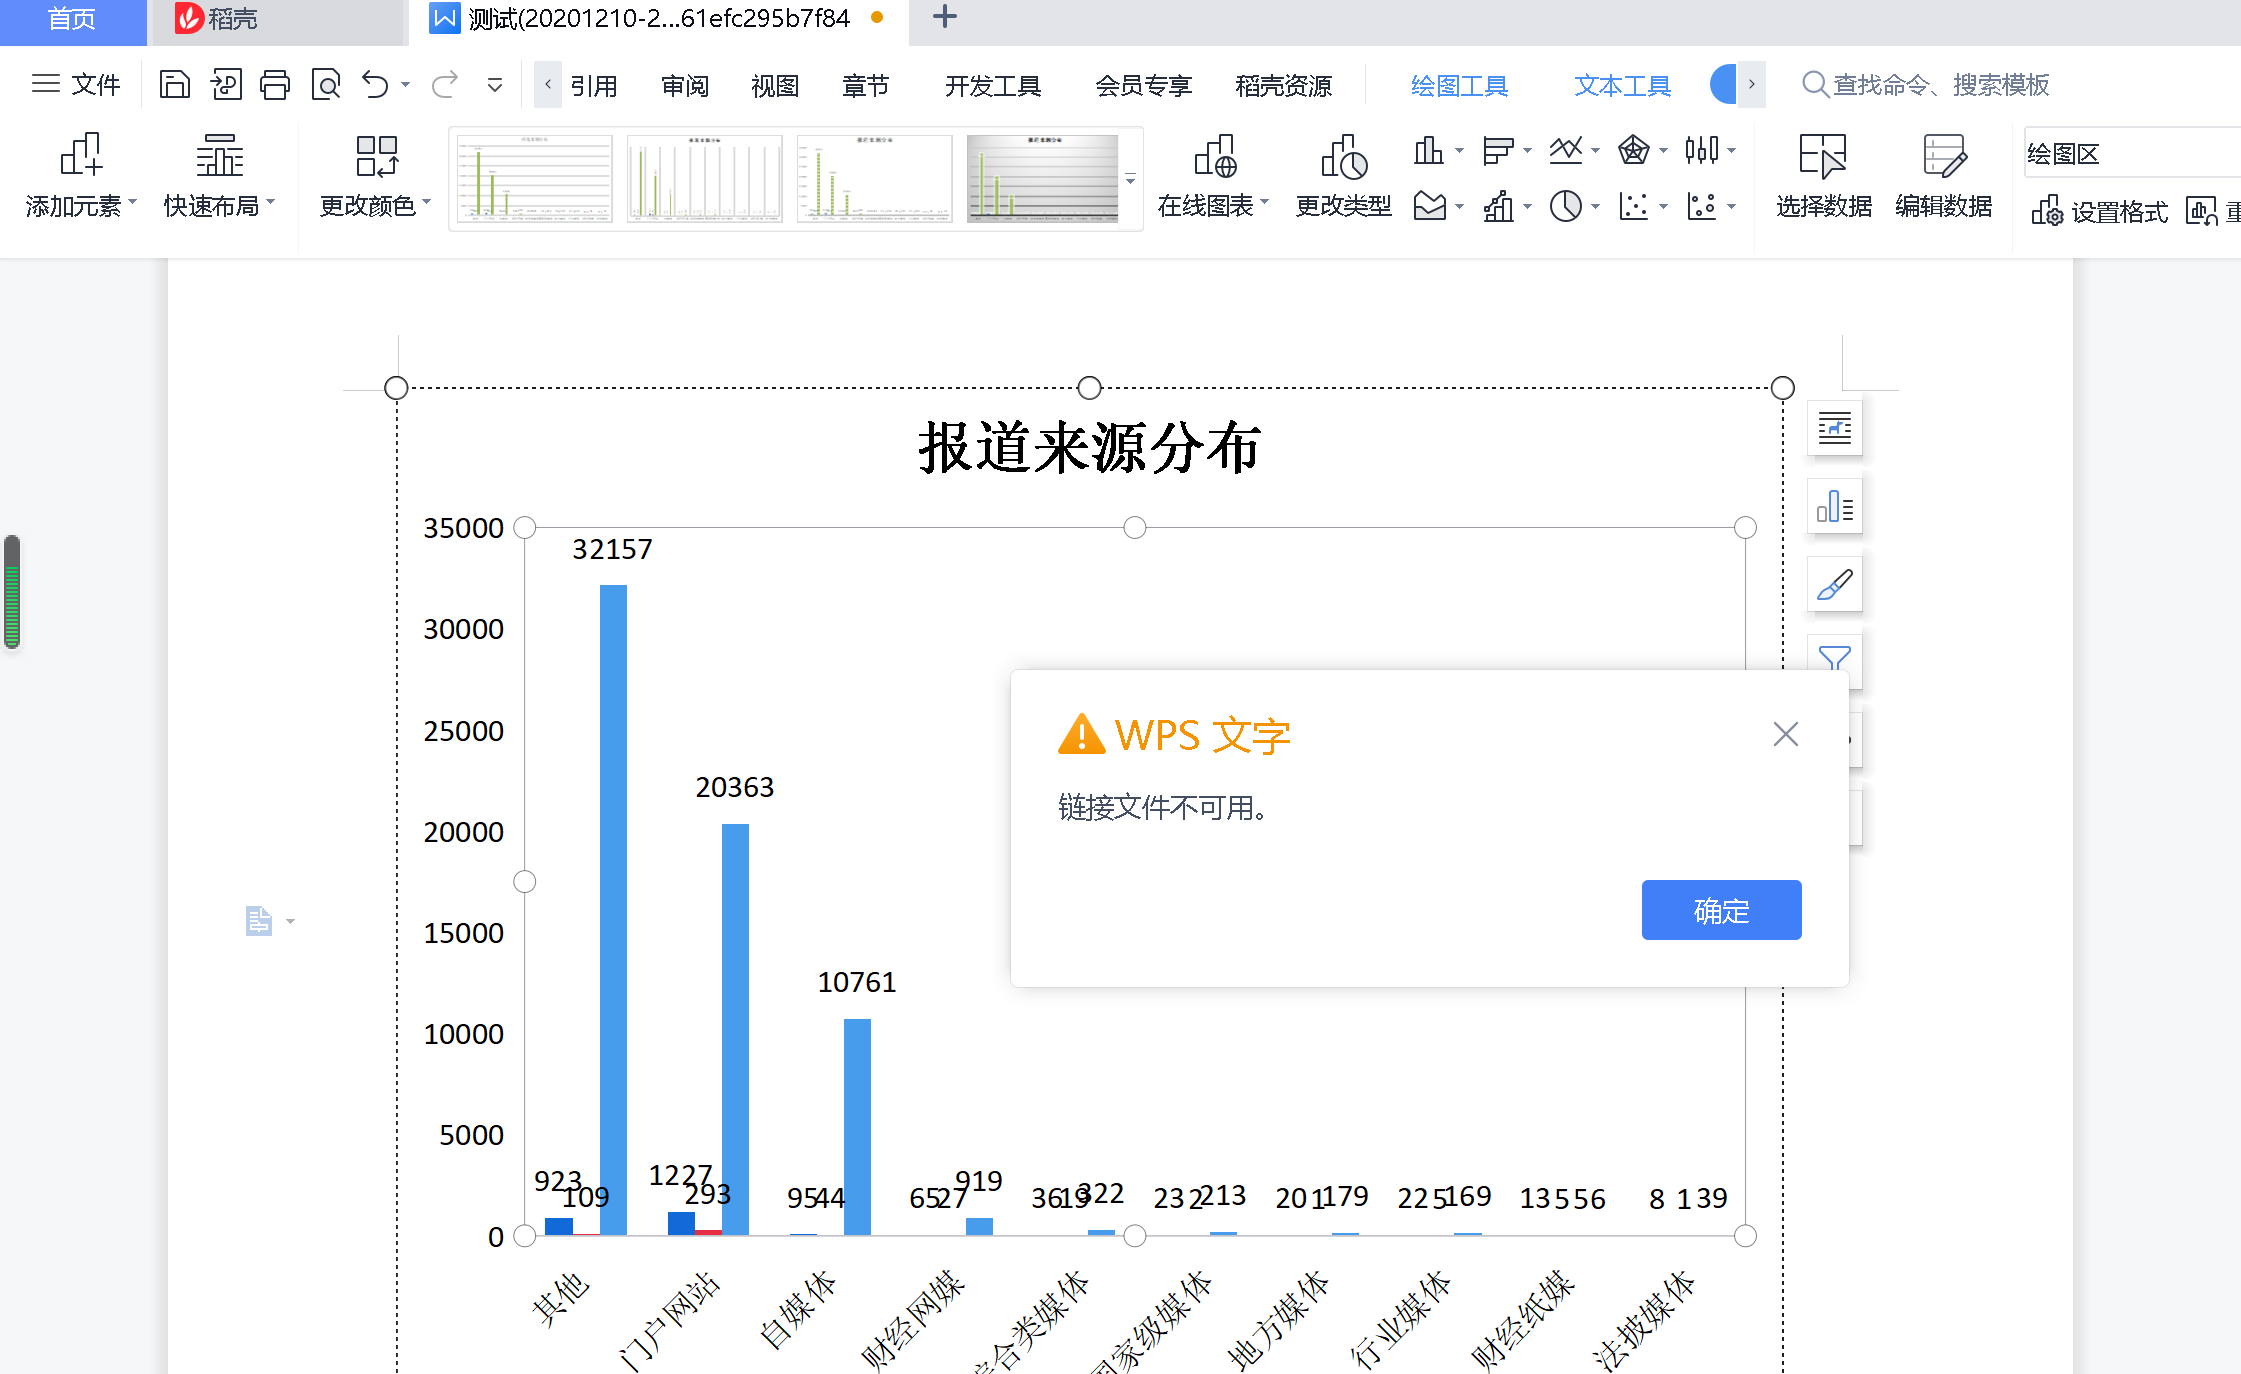Click the Print icon in quick access toolbar
This screenshot has height=1374, width=2241.
coord(275,84)
